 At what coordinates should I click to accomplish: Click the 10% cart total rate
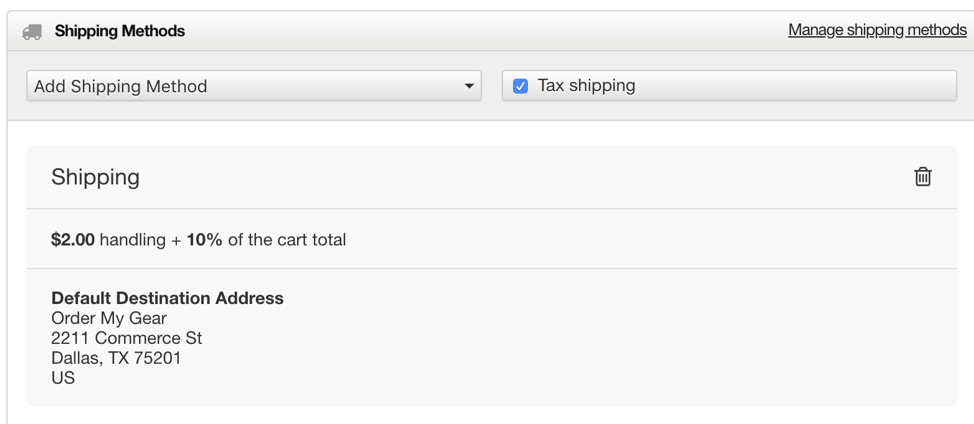click(x=204, y=240)
